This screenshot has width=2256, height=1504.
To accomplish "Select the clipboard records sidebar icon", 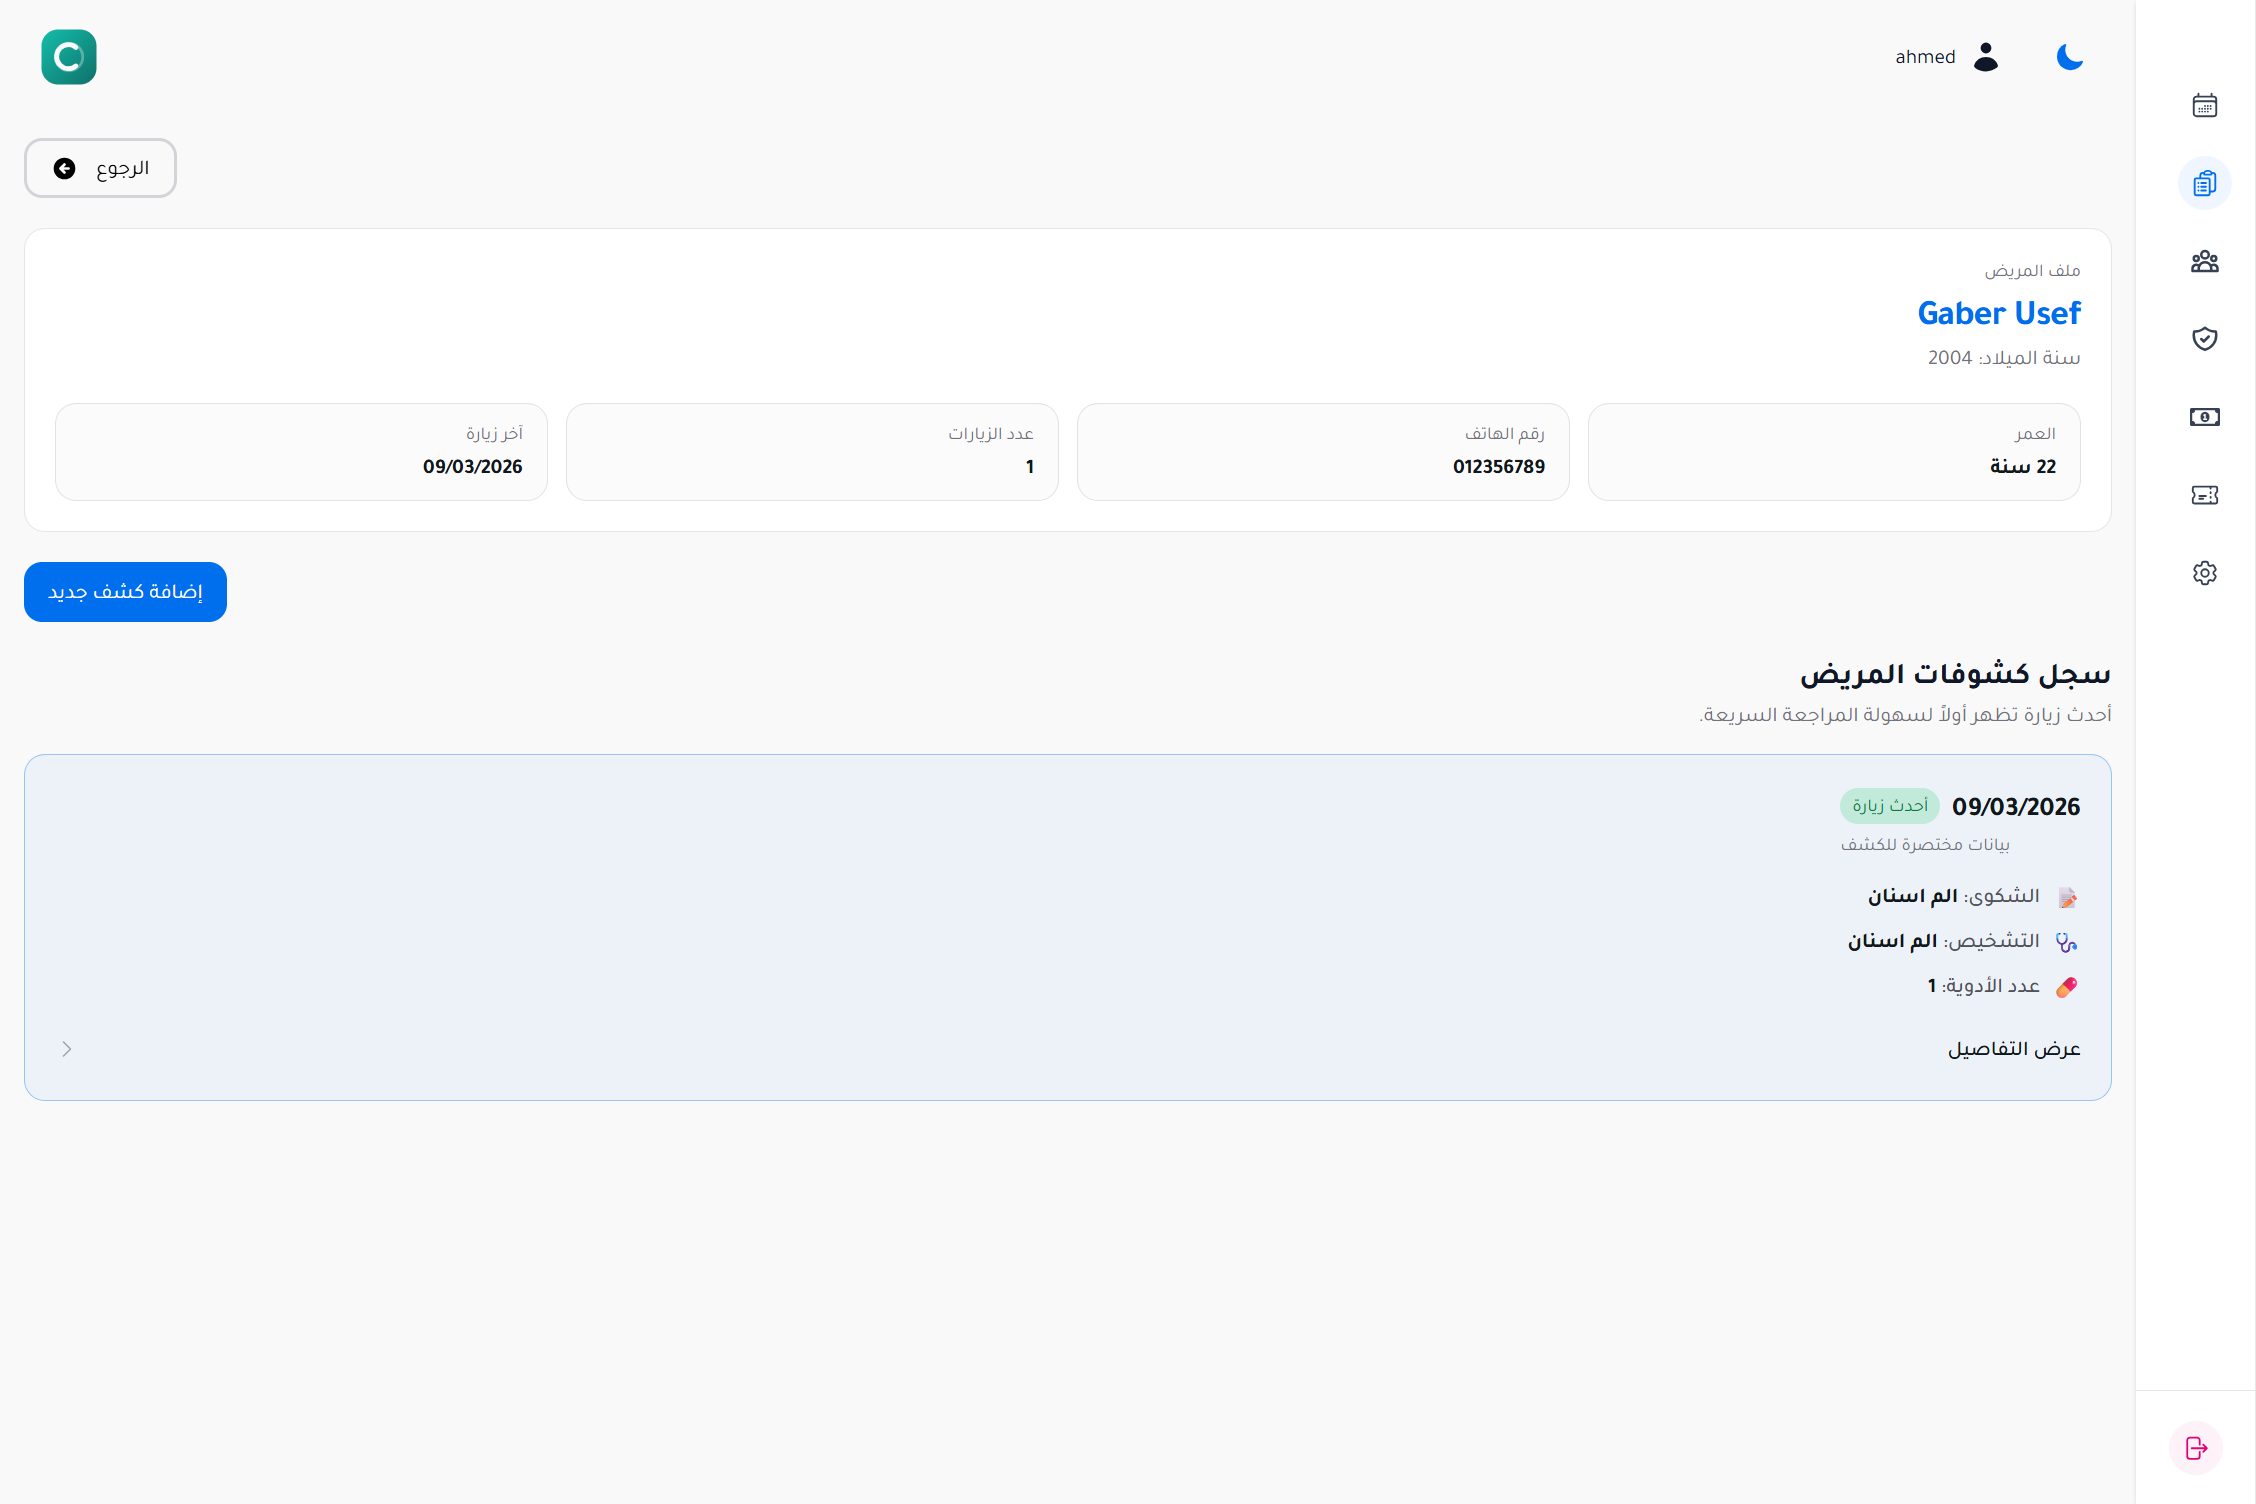I will point(2204,183).
